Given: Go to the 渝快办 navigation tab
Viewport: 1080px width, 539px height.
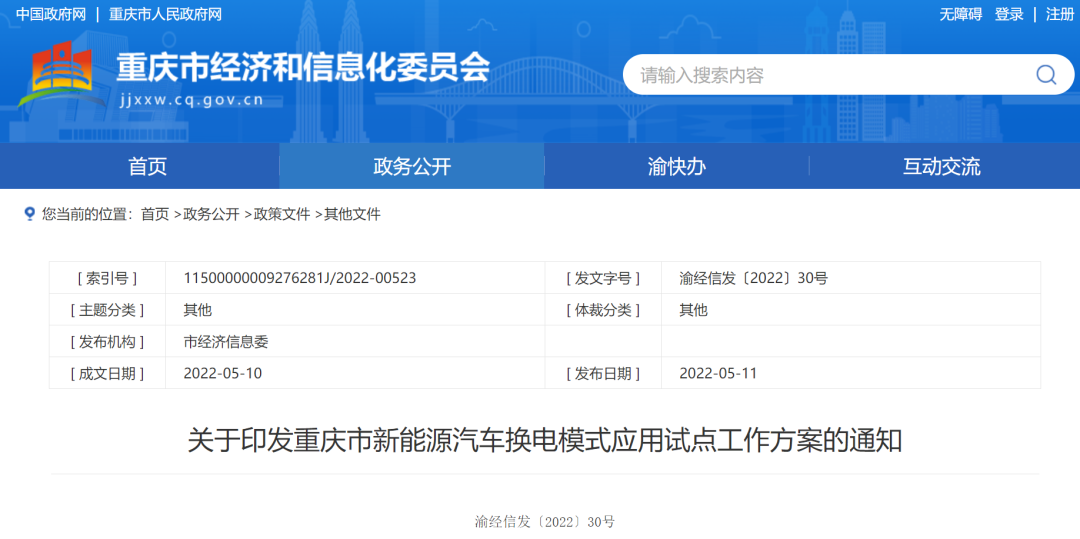Looking at the screenshot, I should click(x=676, y=166).
